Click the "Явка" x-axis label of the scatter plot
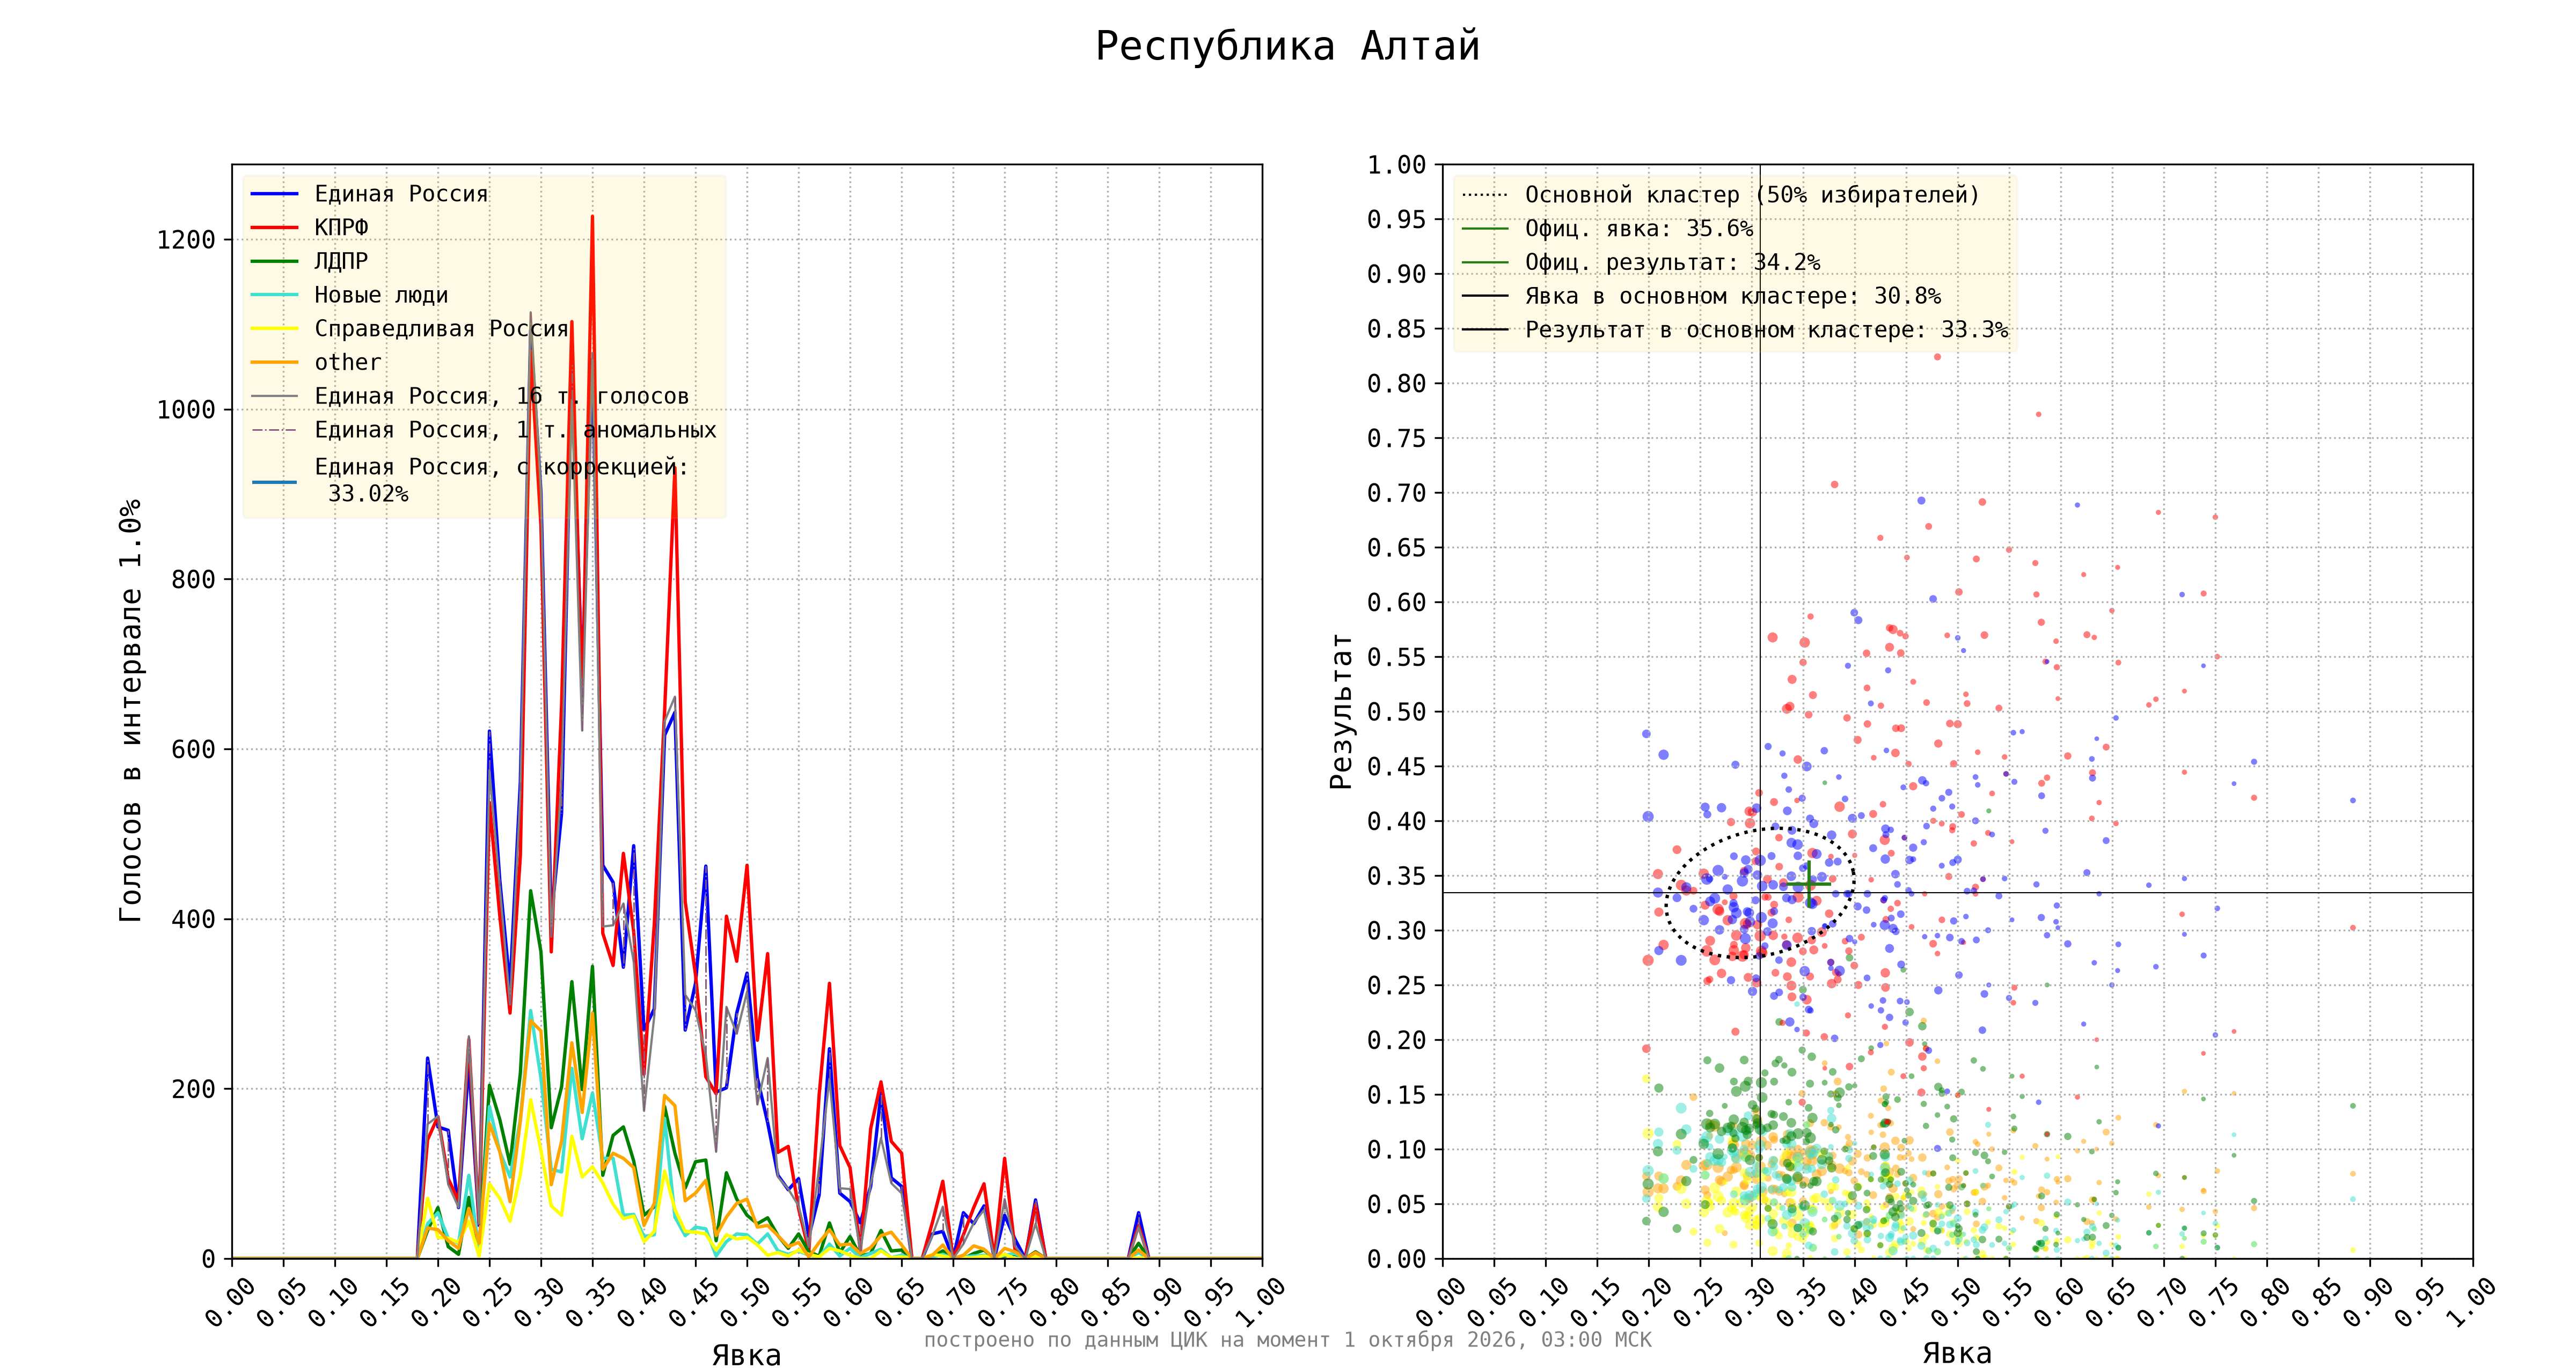The width and height of the screenshot is (2576, 1368). [x=1957, y=1353]
